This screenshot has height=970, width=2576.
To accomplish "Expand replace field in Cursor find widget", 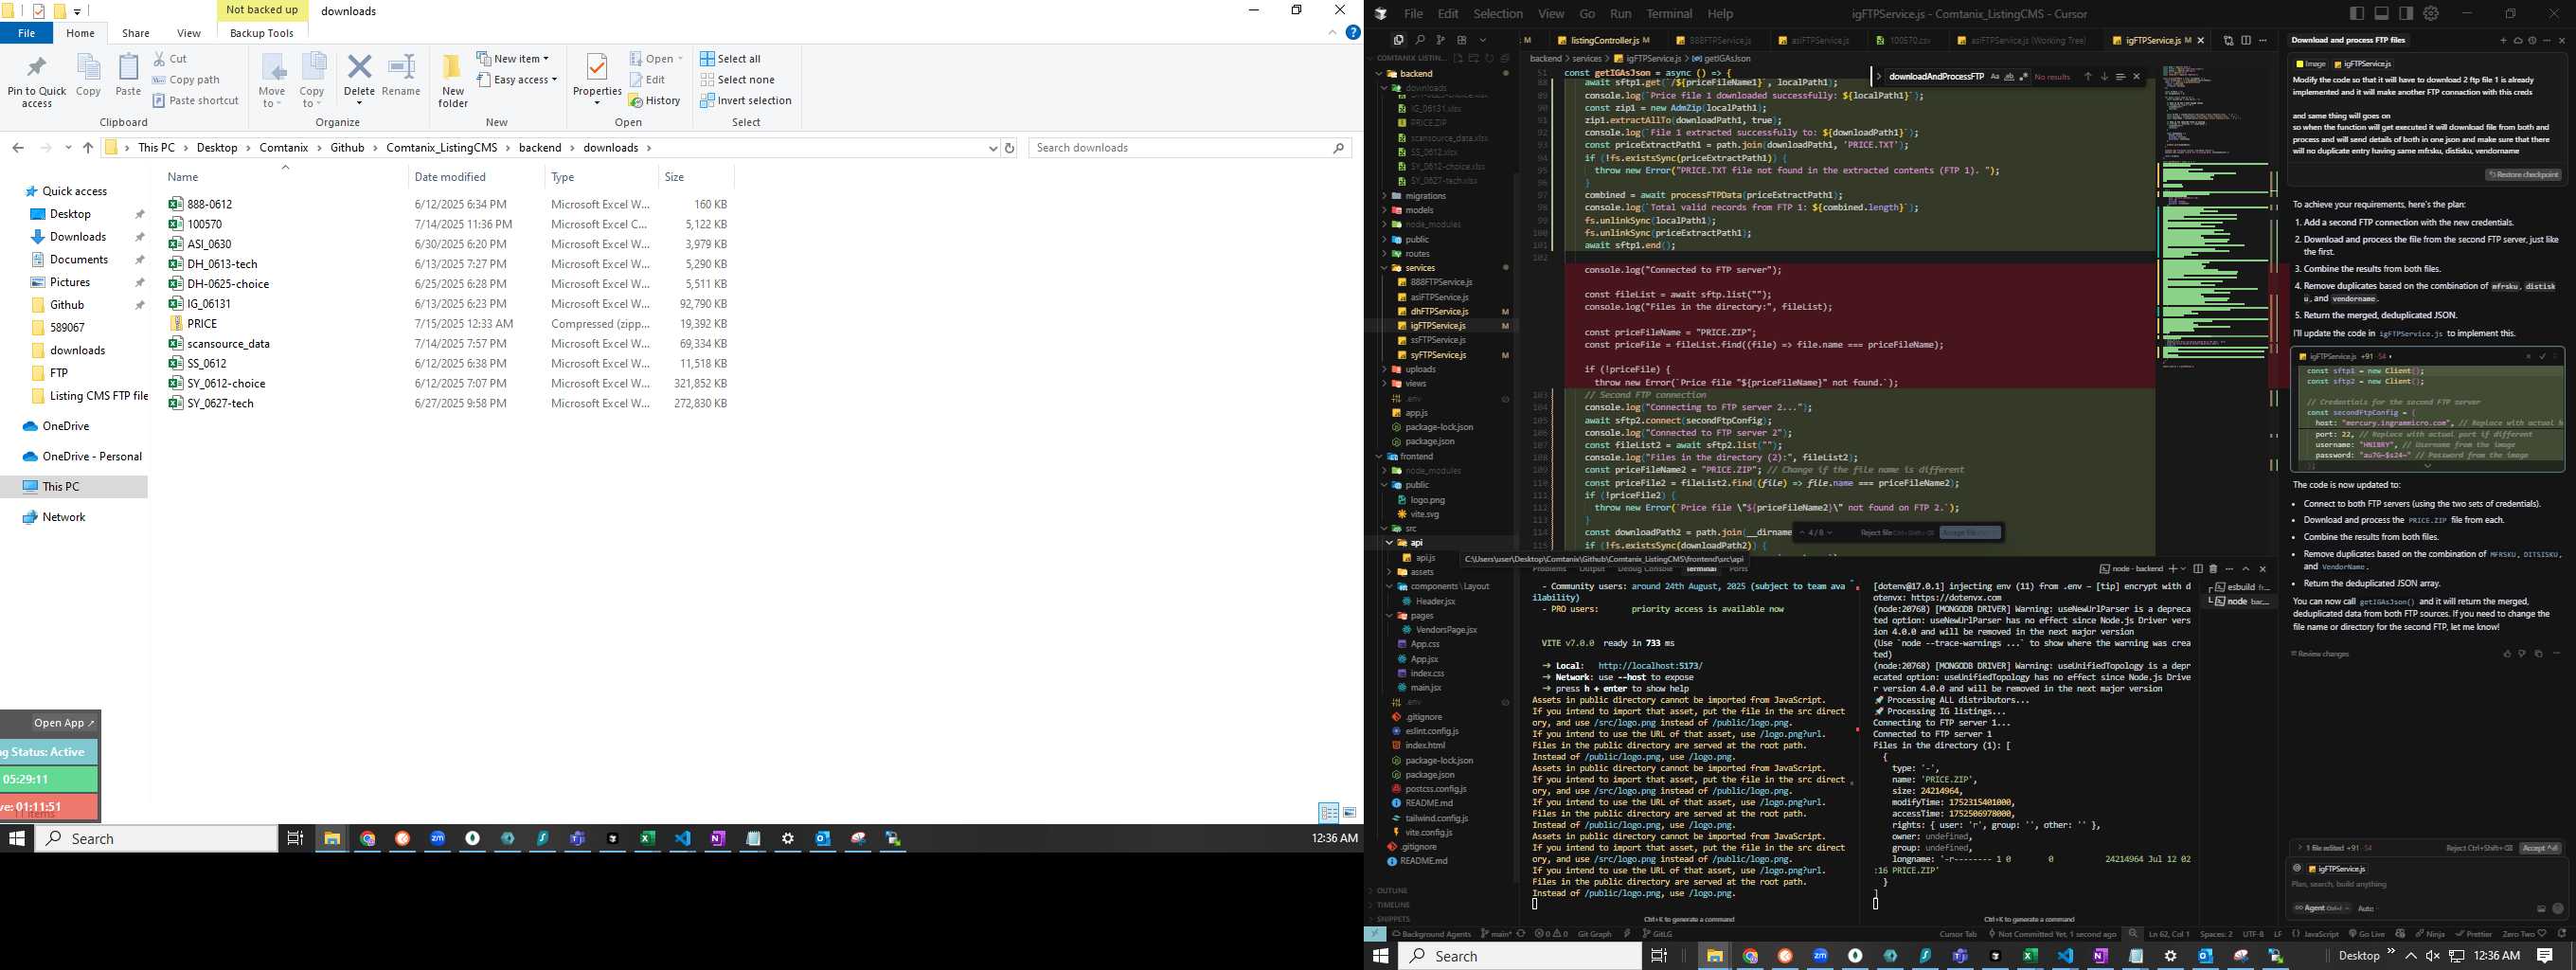I will [x=1879, y=77].
